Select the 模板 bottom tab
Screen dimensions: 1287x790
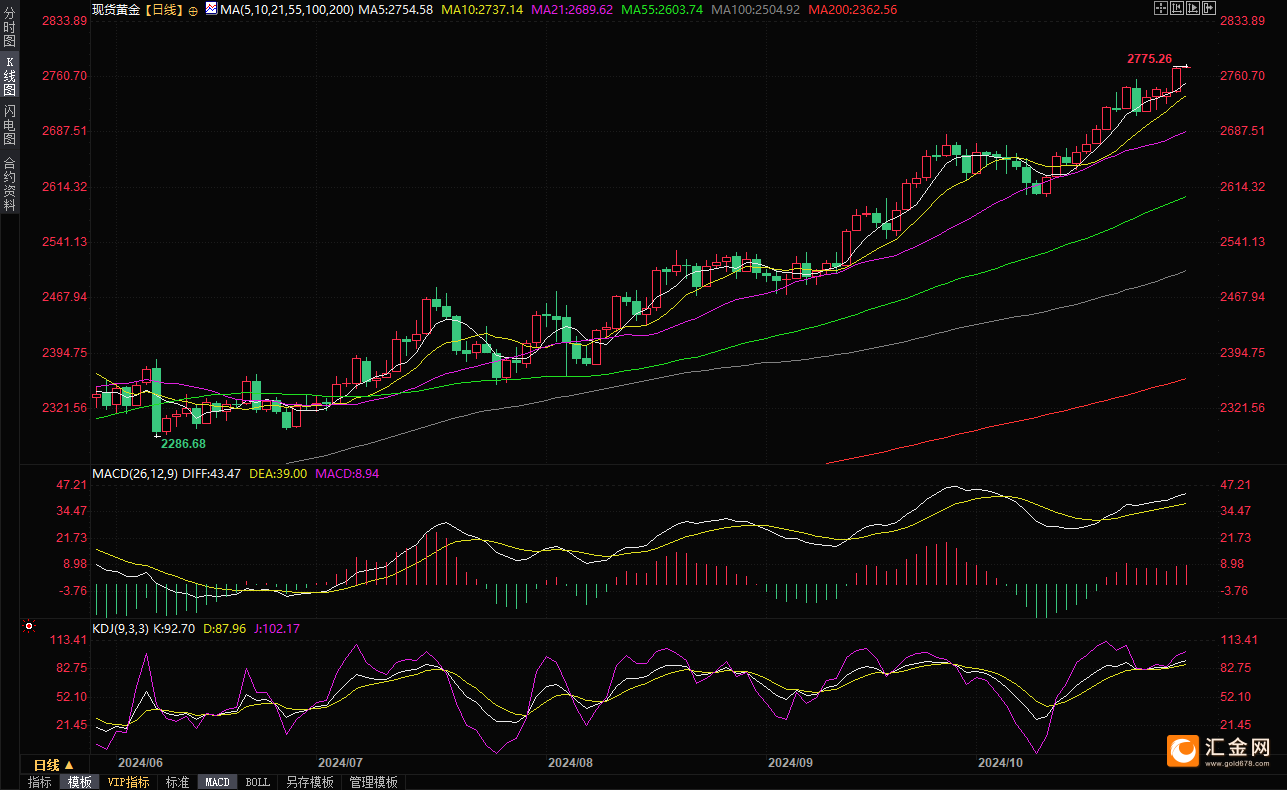79,782
